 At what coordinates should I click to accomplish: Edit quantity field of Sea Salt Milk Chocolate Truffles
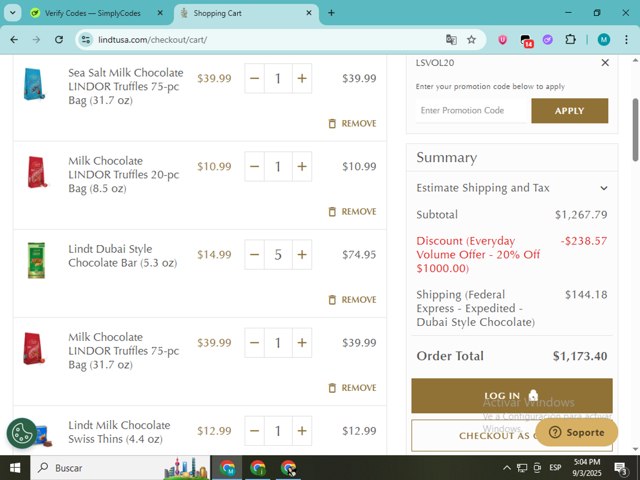[278, 78]
